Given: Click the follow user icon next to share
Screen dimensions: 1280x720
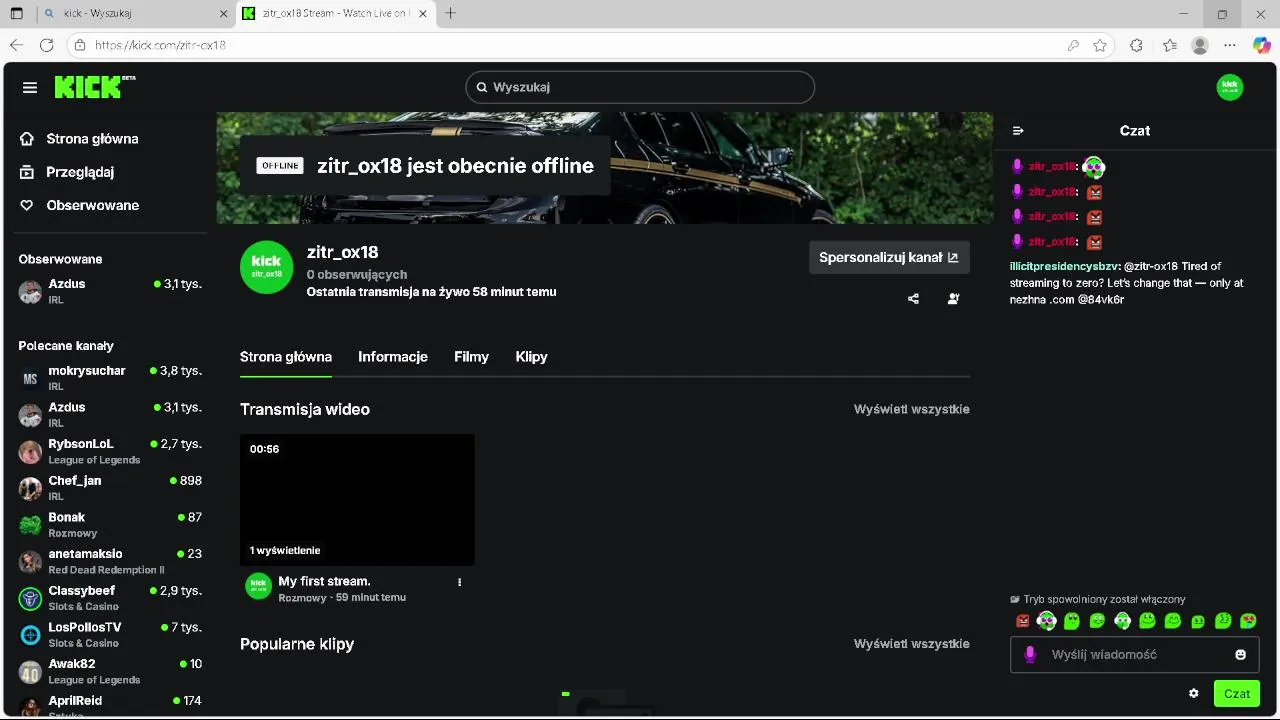Looking at the screenshot, I should click(x=953, y=298).
